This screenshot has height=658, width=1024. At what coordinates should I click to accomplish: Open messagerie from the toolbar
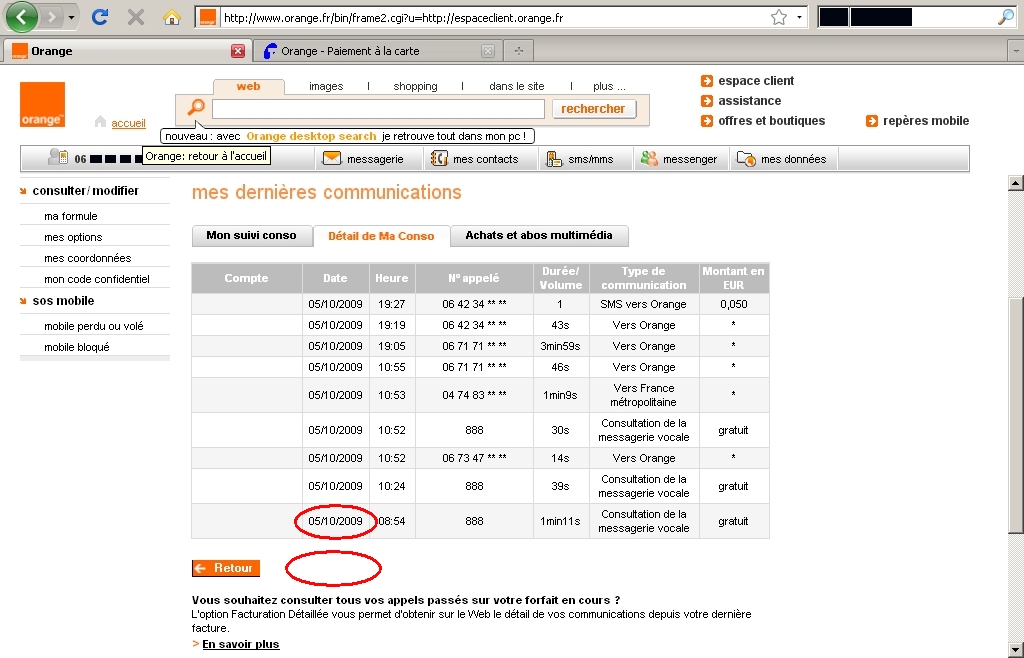pyautogui.click(x=363, y=159)
